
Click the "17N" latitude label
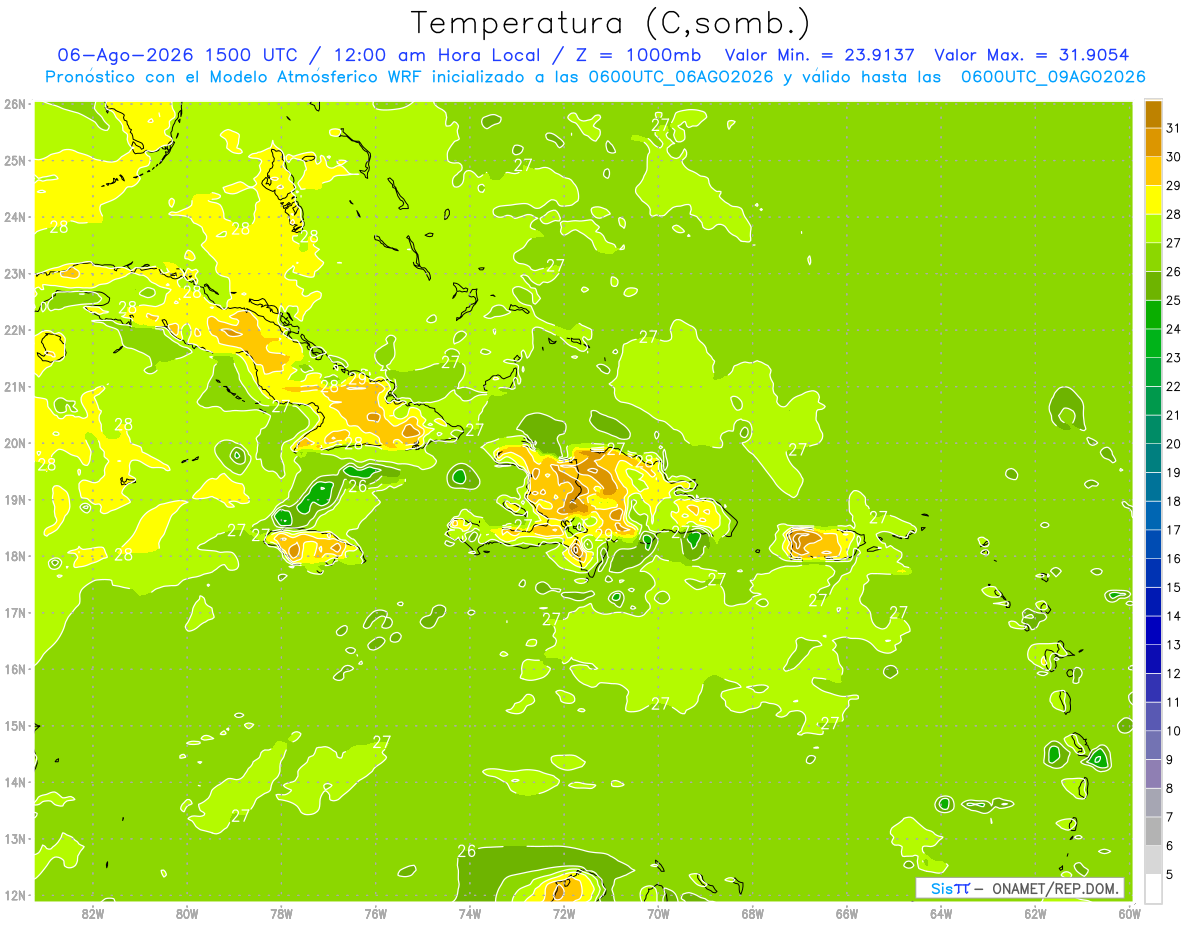pos(15,613)
